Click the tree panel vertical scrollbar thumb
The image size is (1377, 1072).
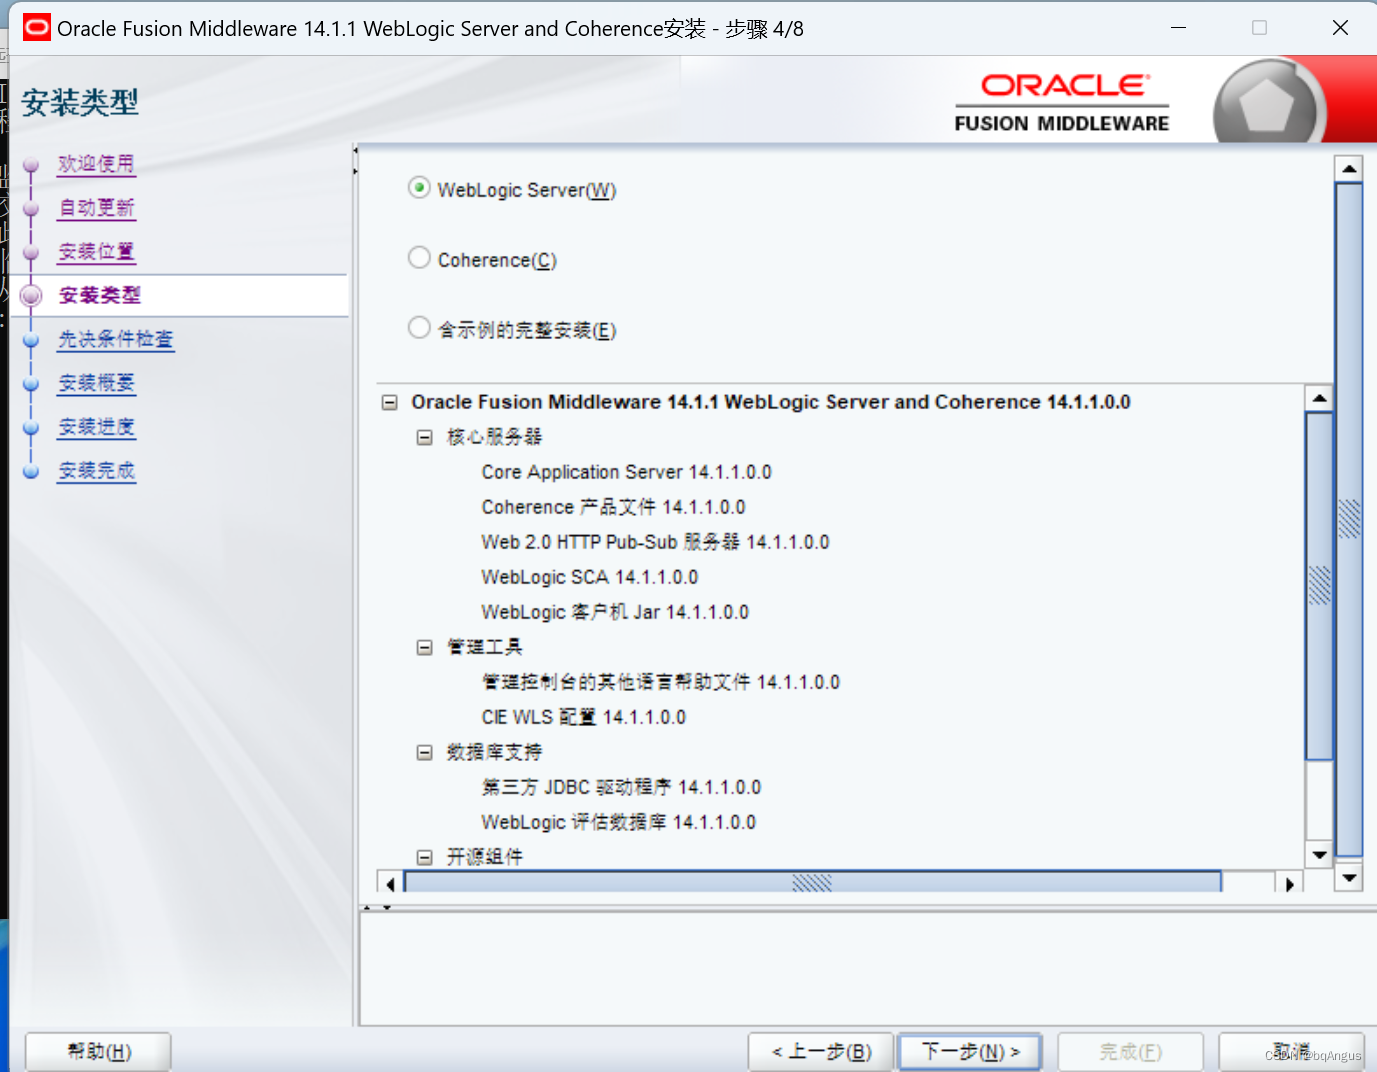[1319, 586]
